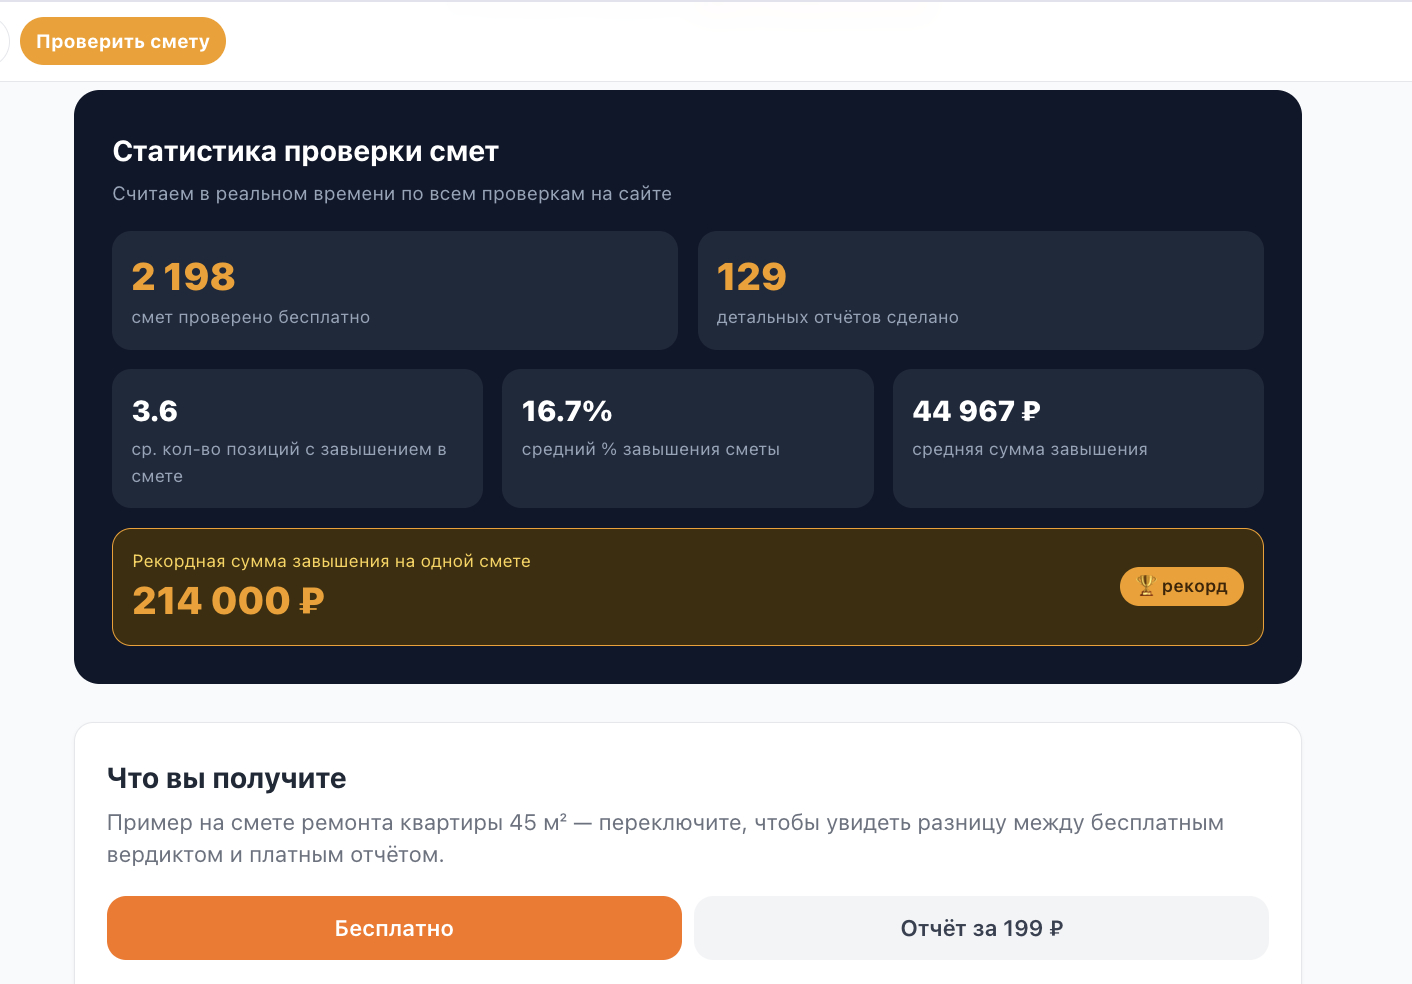Select the 3.6 ср. кол-во позиций card

pyautogui.click(x=297, y=438)
